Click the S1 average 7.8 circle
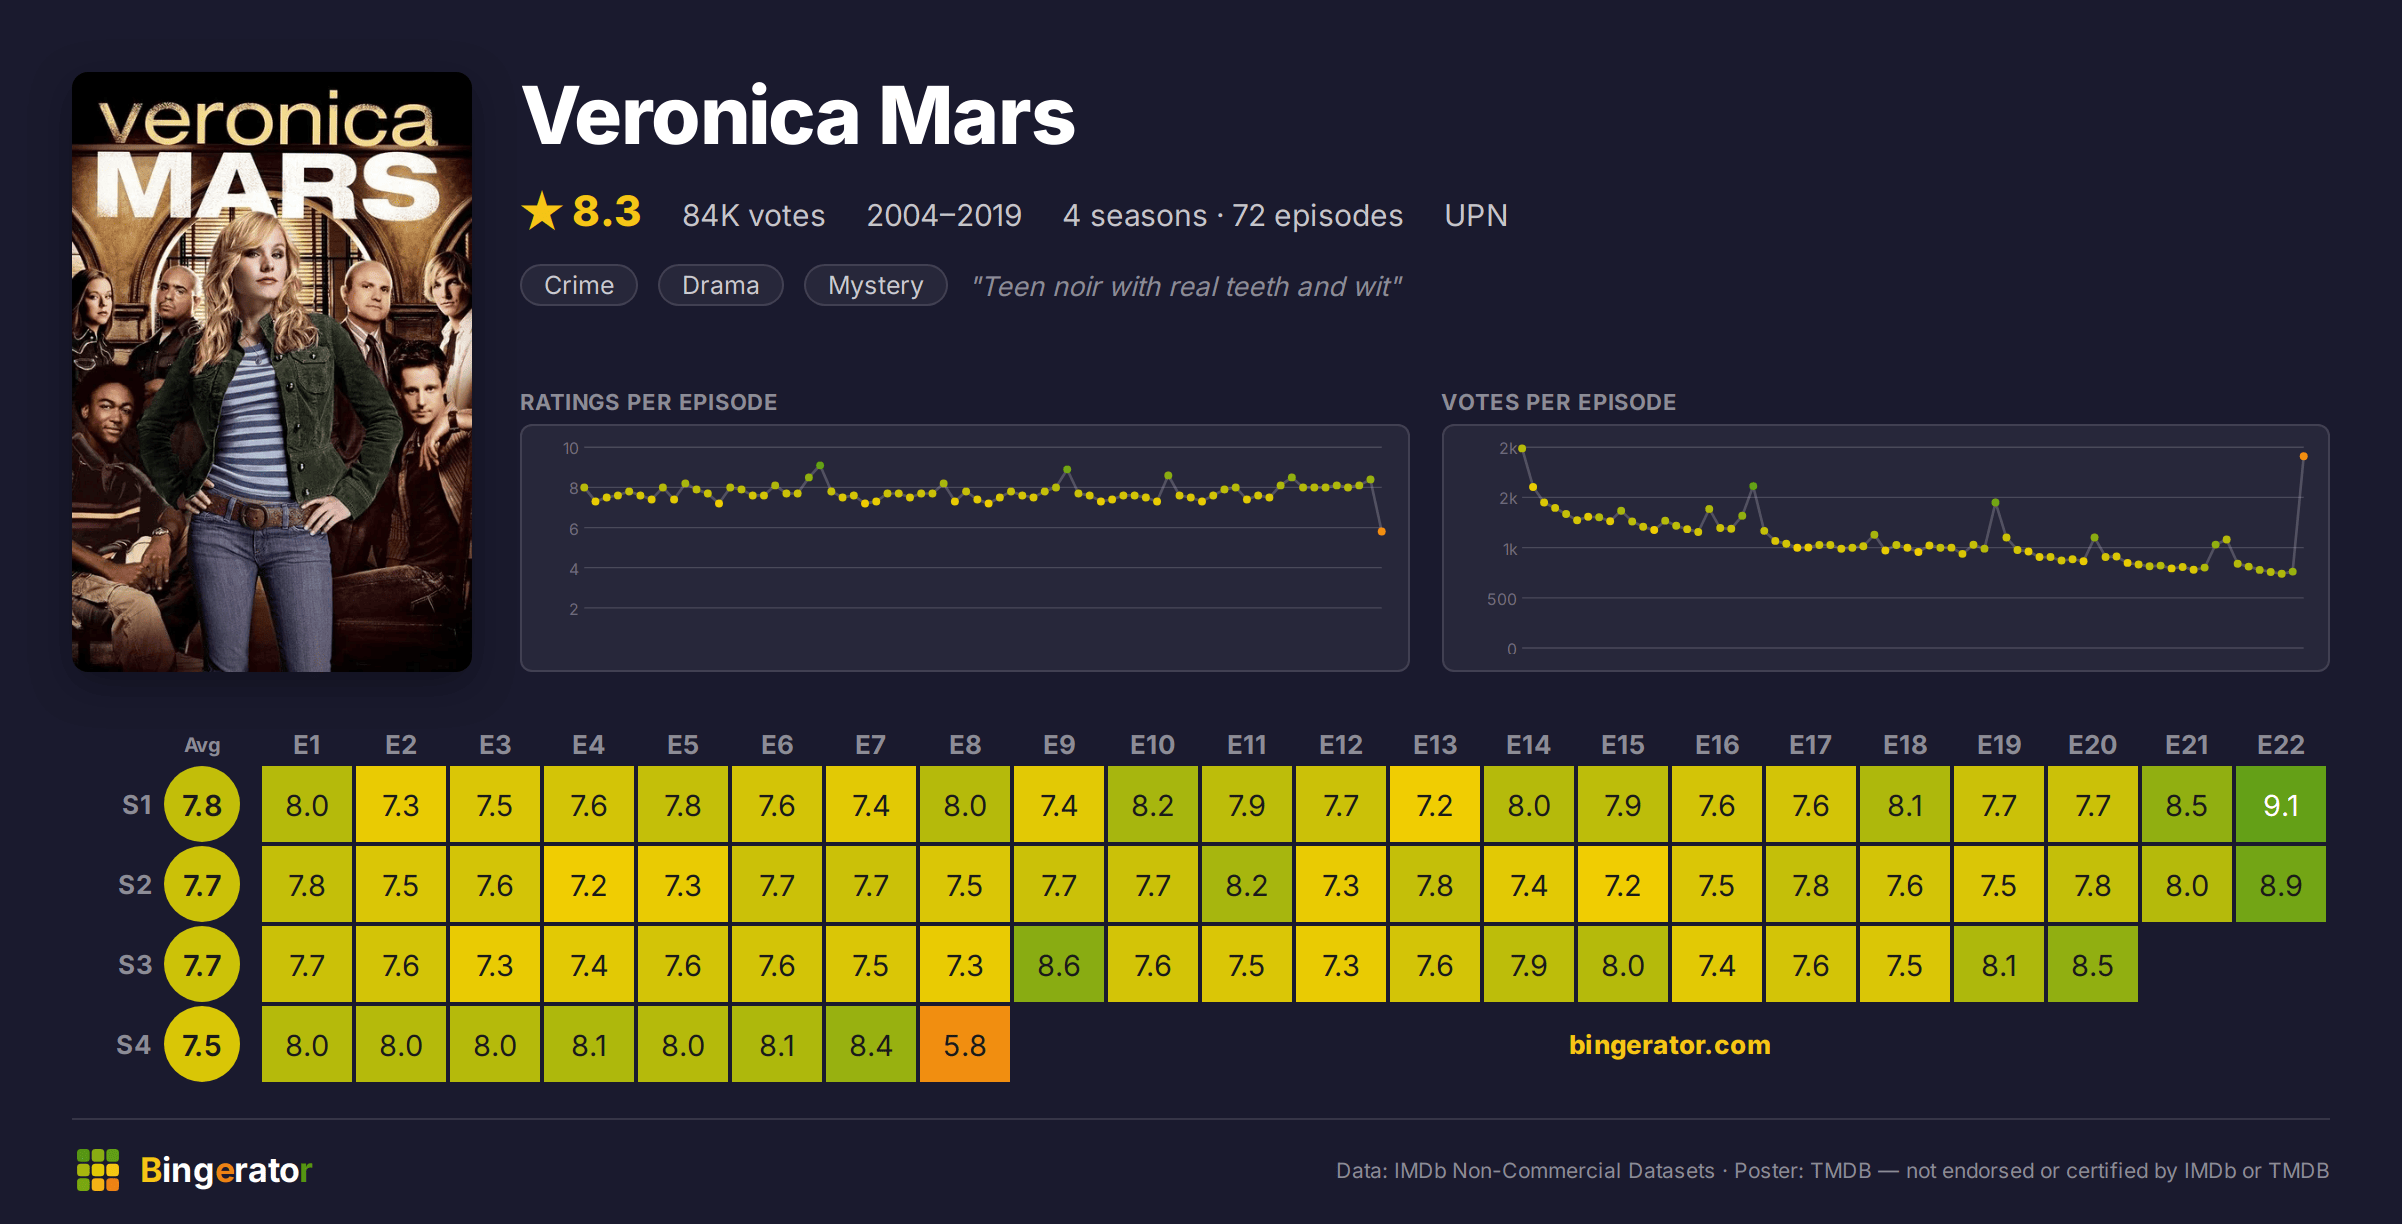This screenshot has height=1224, width=2402. pos(202,805)
